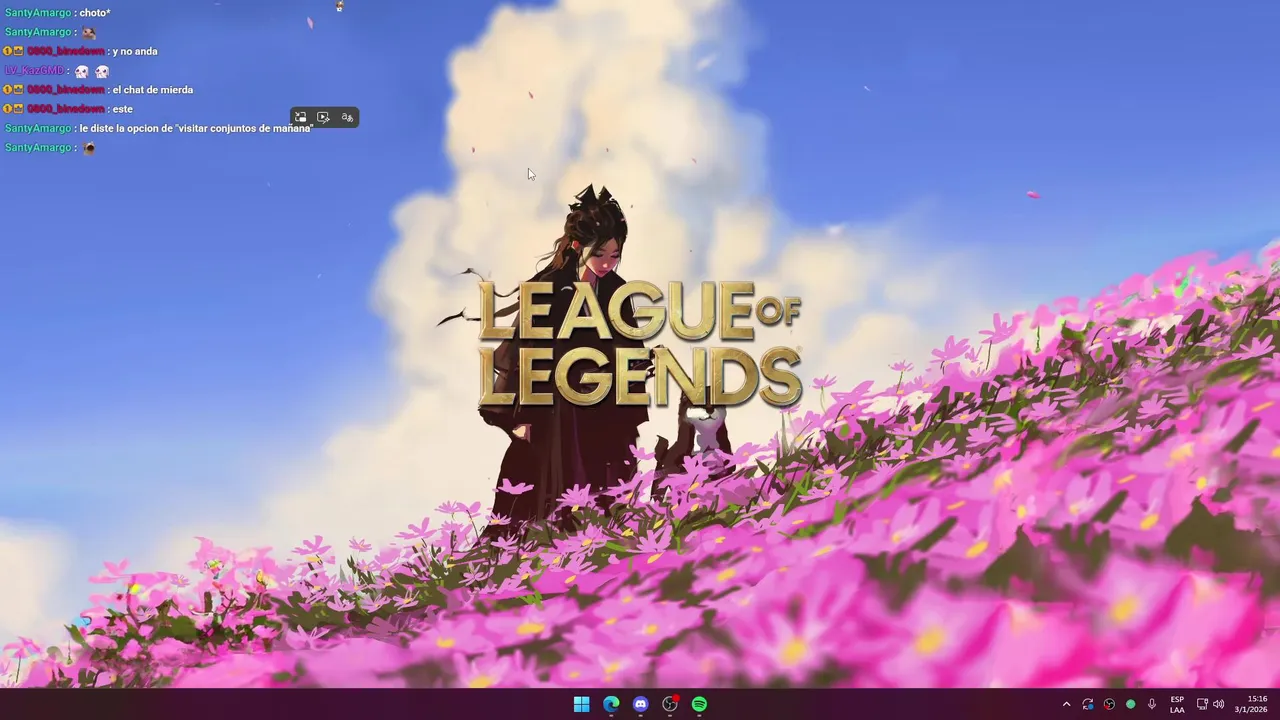The image size is (1280, 720).
Task: Click the username LV_KazGMD in chat
Action: tap(34, 71)
